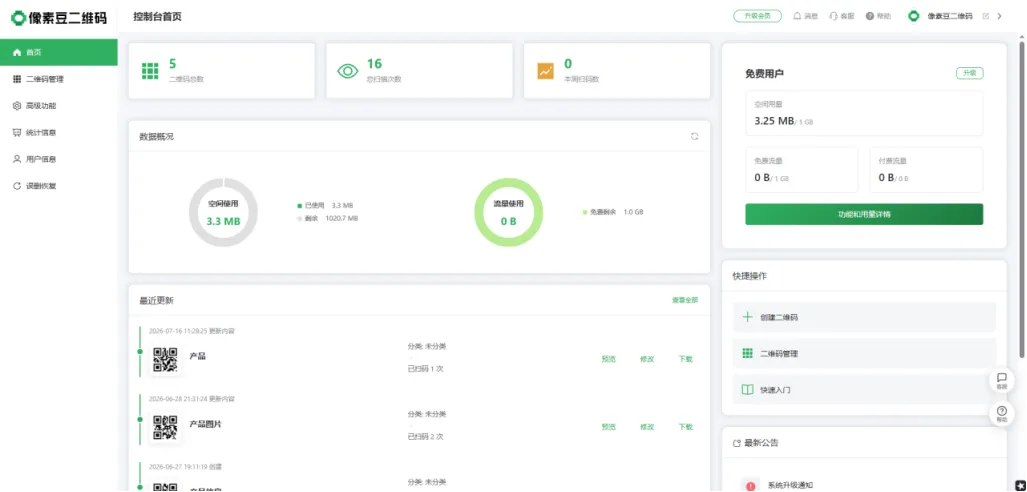Click the floating 帮助 question button

point(1001,413)
